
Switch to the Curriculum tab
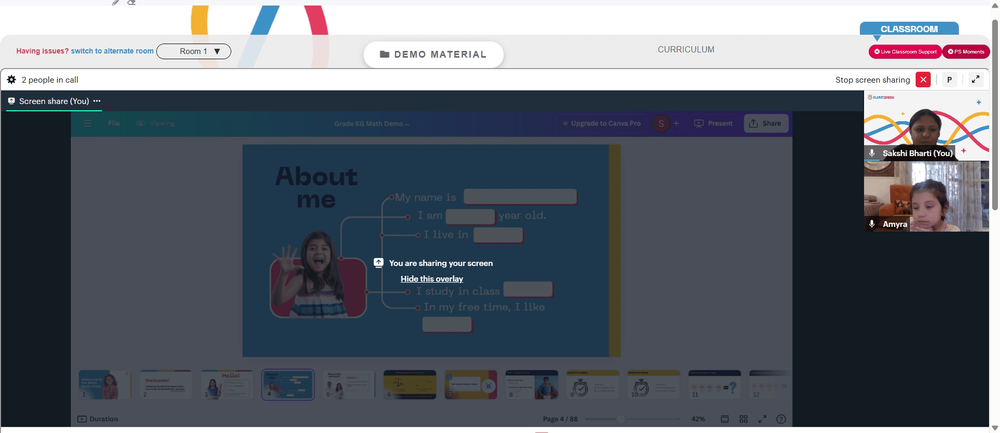[686, 49]
